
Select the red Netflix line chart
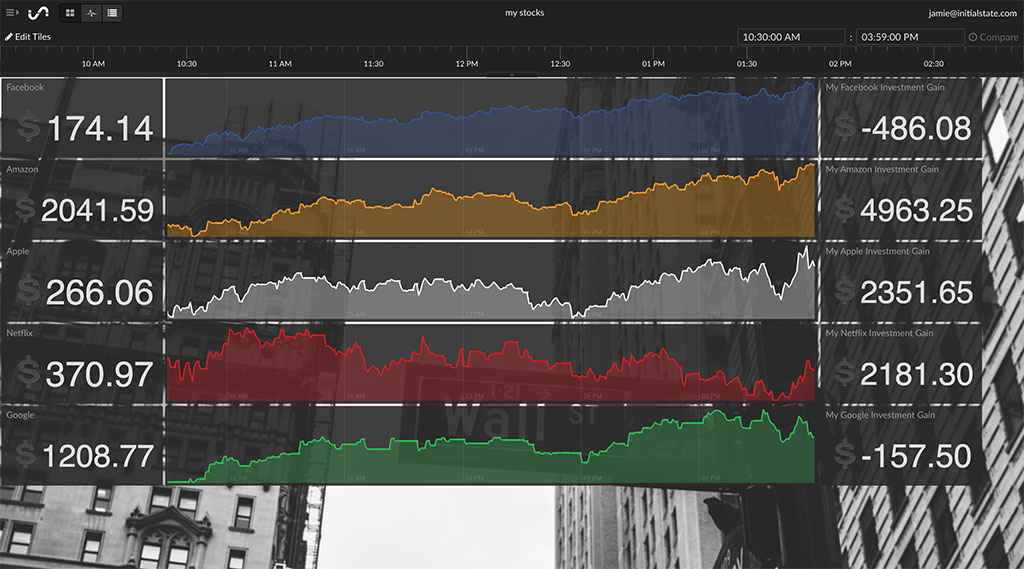click(490, 363)
